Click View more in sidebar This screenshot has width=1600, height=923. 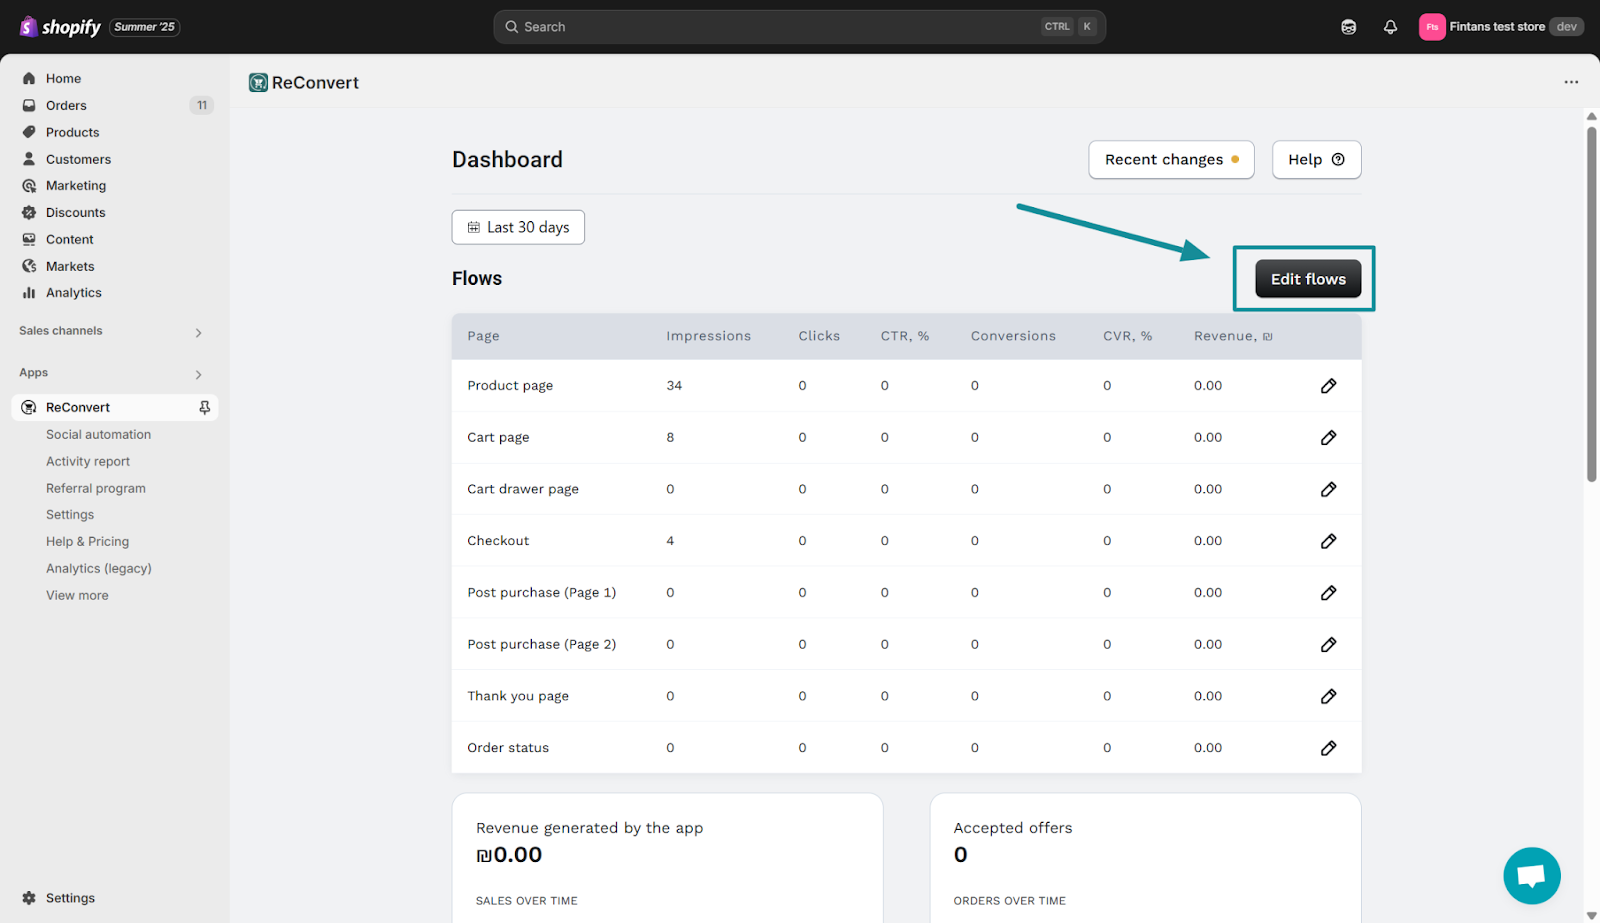pyautogui.click(x=77, y=595)
